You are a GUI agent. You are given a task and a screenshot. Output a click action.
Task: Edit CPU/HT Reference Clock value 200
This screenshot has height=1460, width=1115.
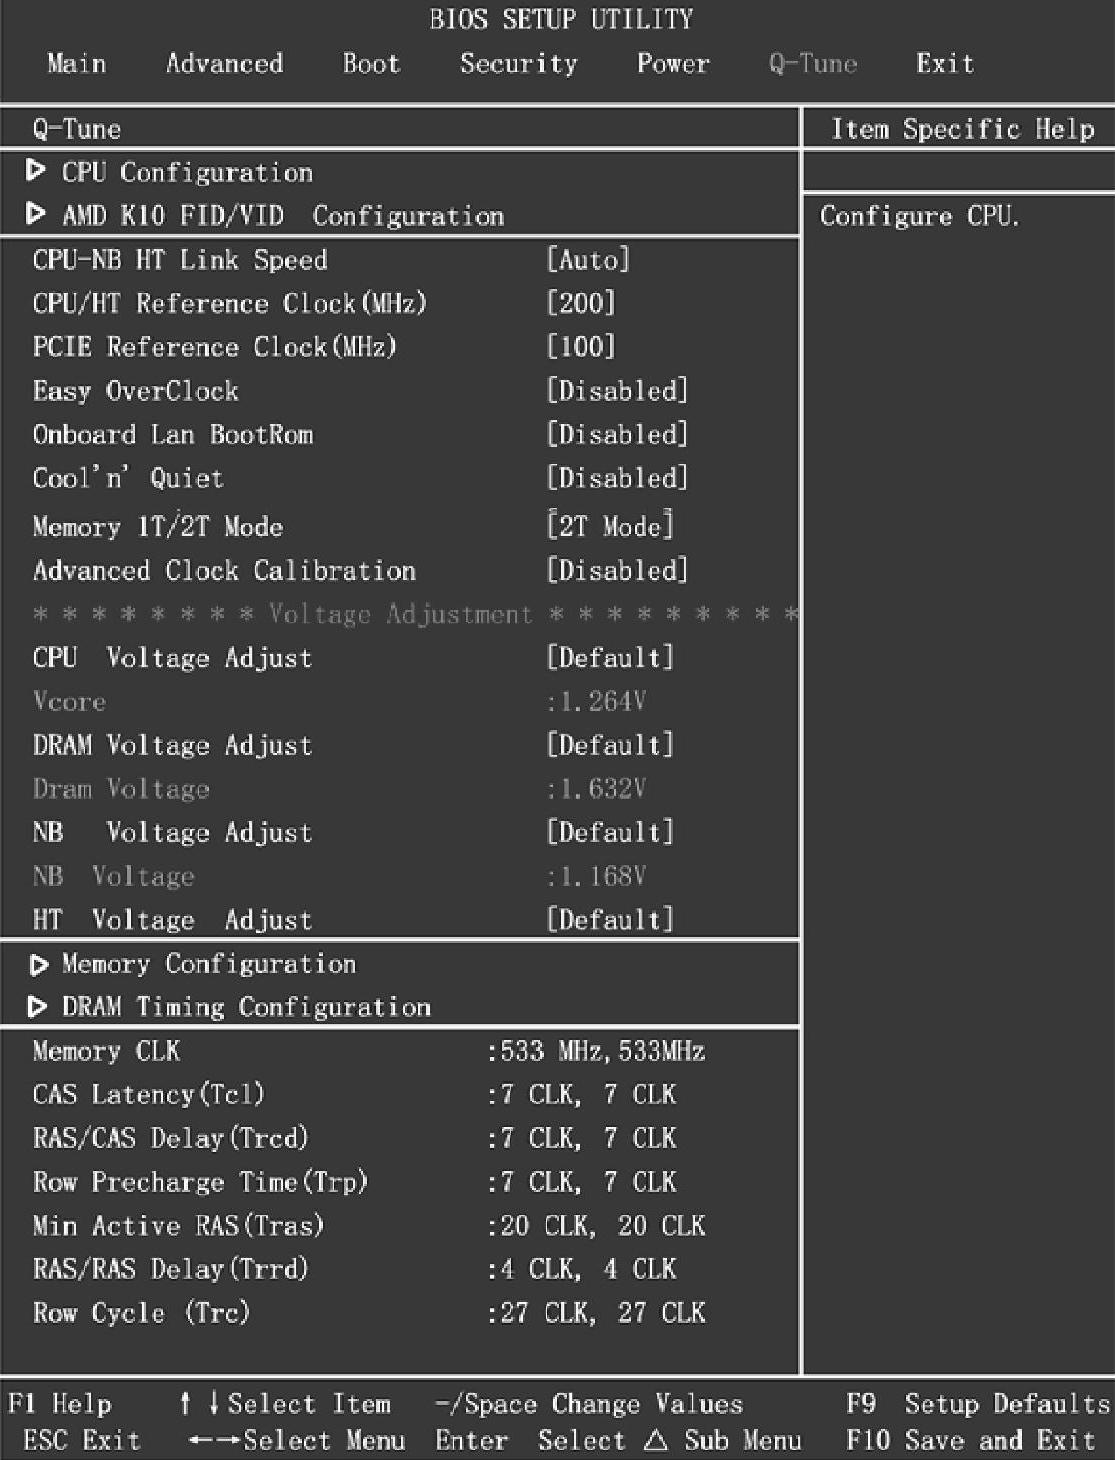[581, 303]
